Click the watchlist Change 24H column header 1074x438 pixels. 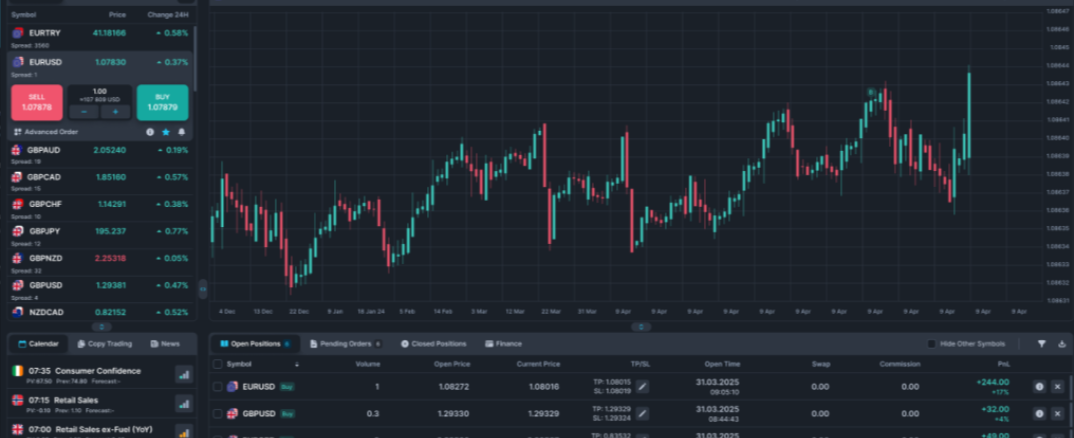point(168,14)
